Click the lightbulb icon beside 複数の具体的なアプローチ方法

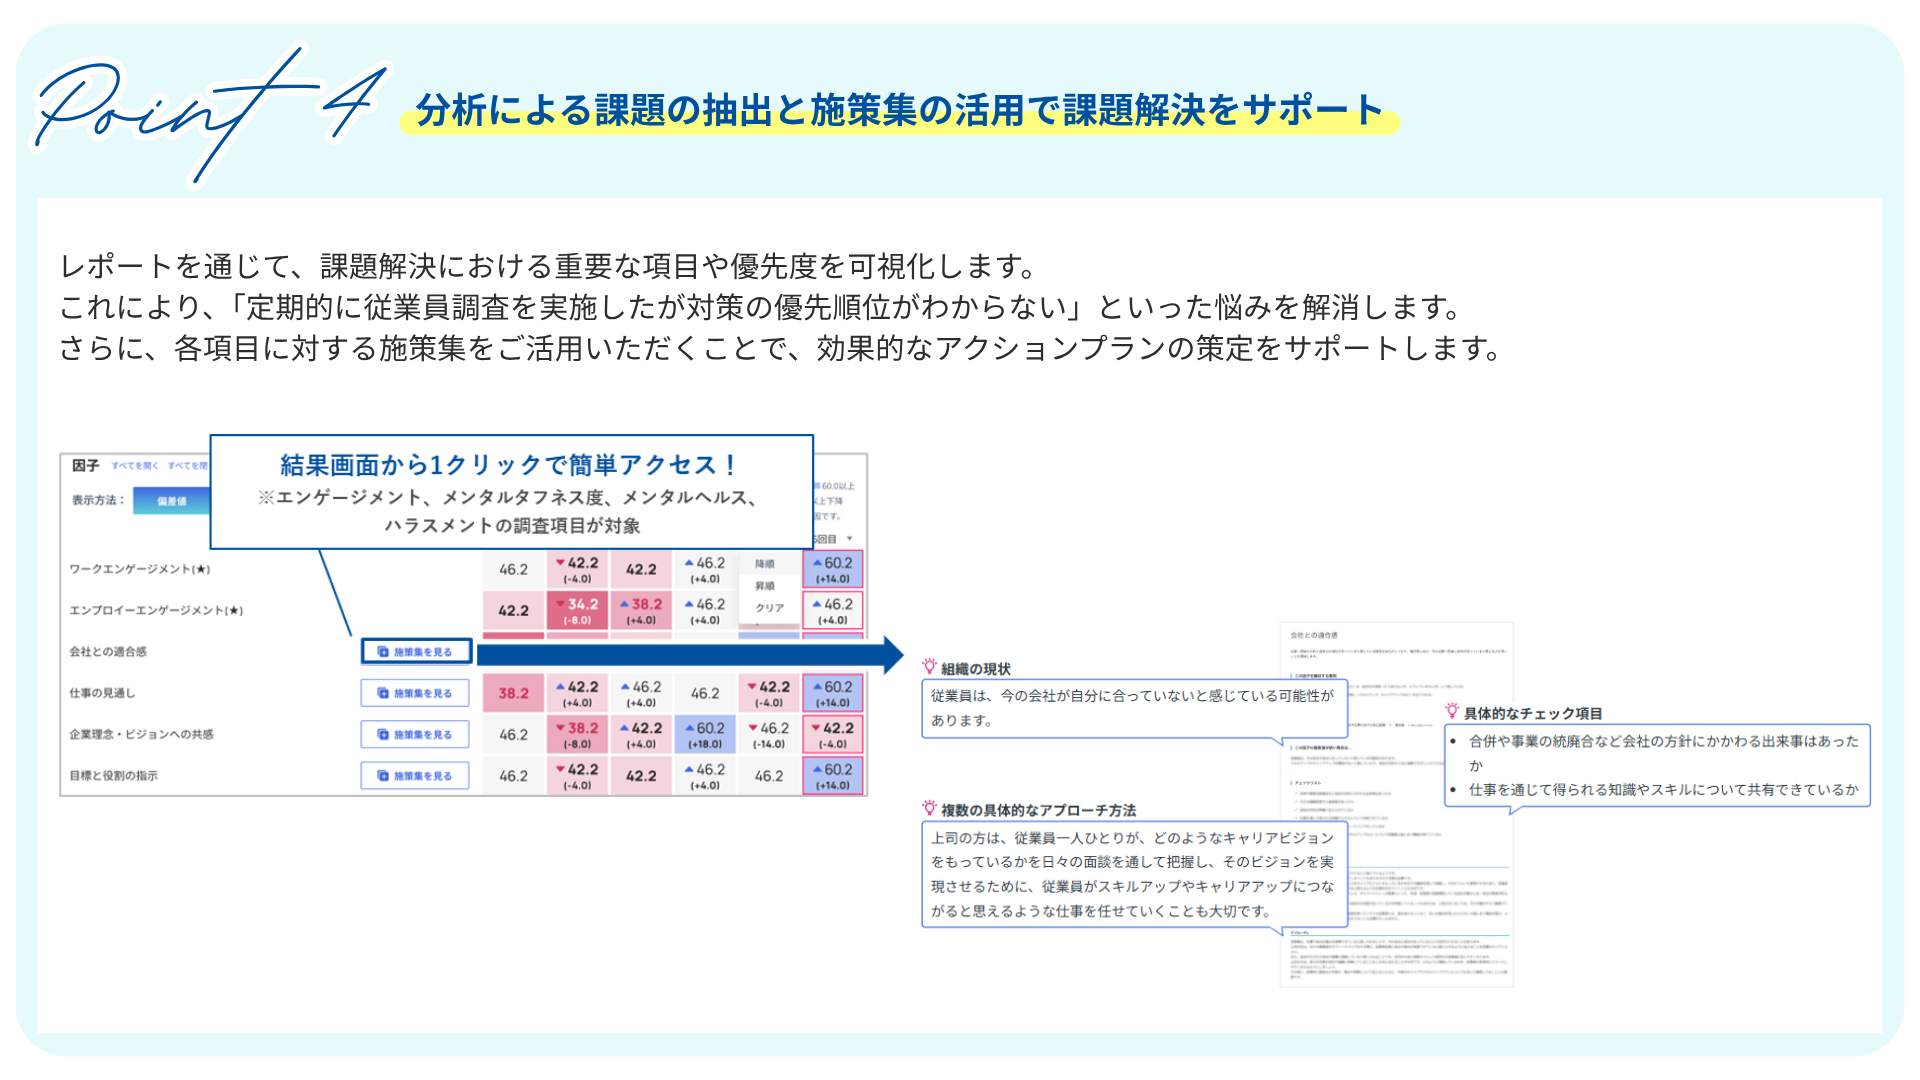pos(929,808)
